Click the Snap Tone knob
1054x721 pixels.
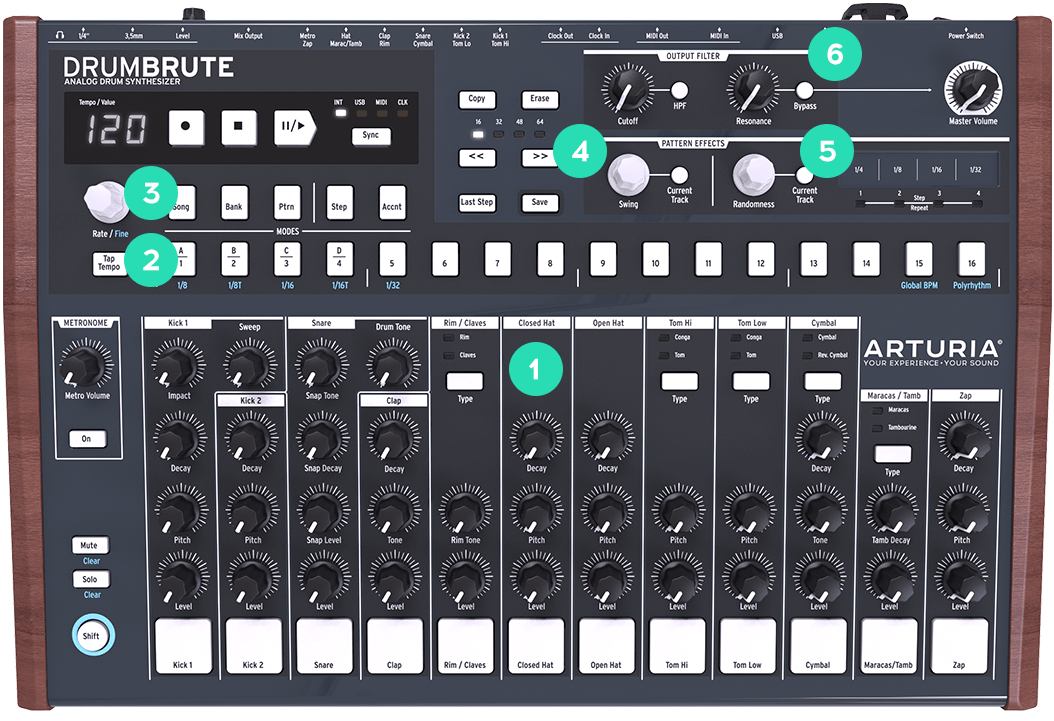[x=322, y=364]
